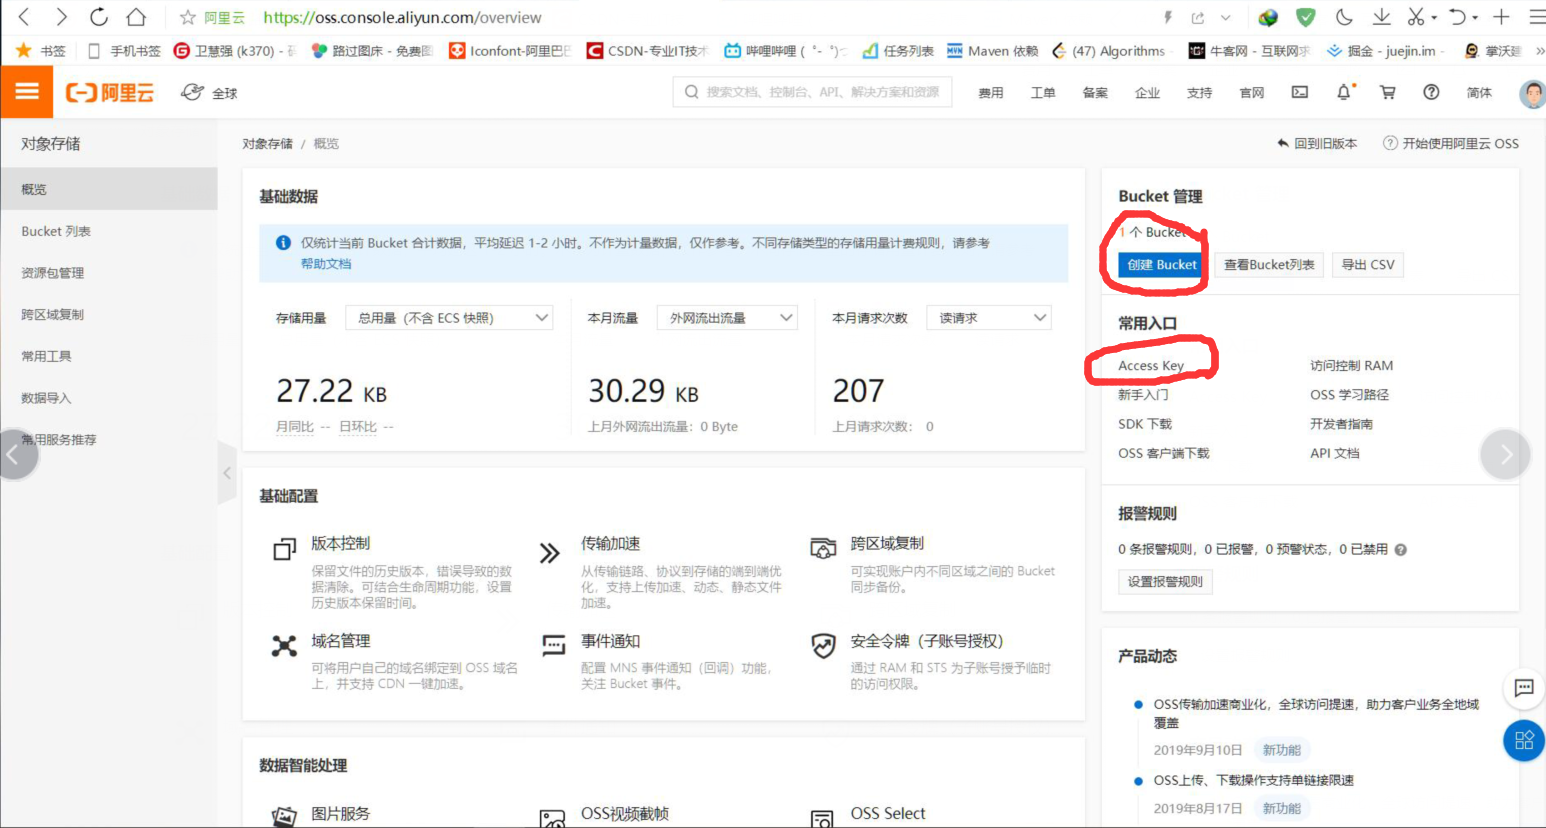
Task: Open 工单 in top navigation
Action: click(x=1043, y=93)
